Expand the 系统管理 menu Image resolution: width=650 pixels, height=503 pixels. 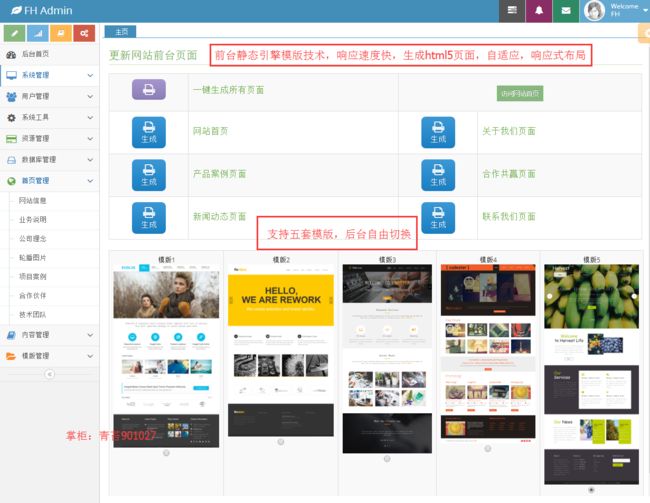tap(50, 75)
